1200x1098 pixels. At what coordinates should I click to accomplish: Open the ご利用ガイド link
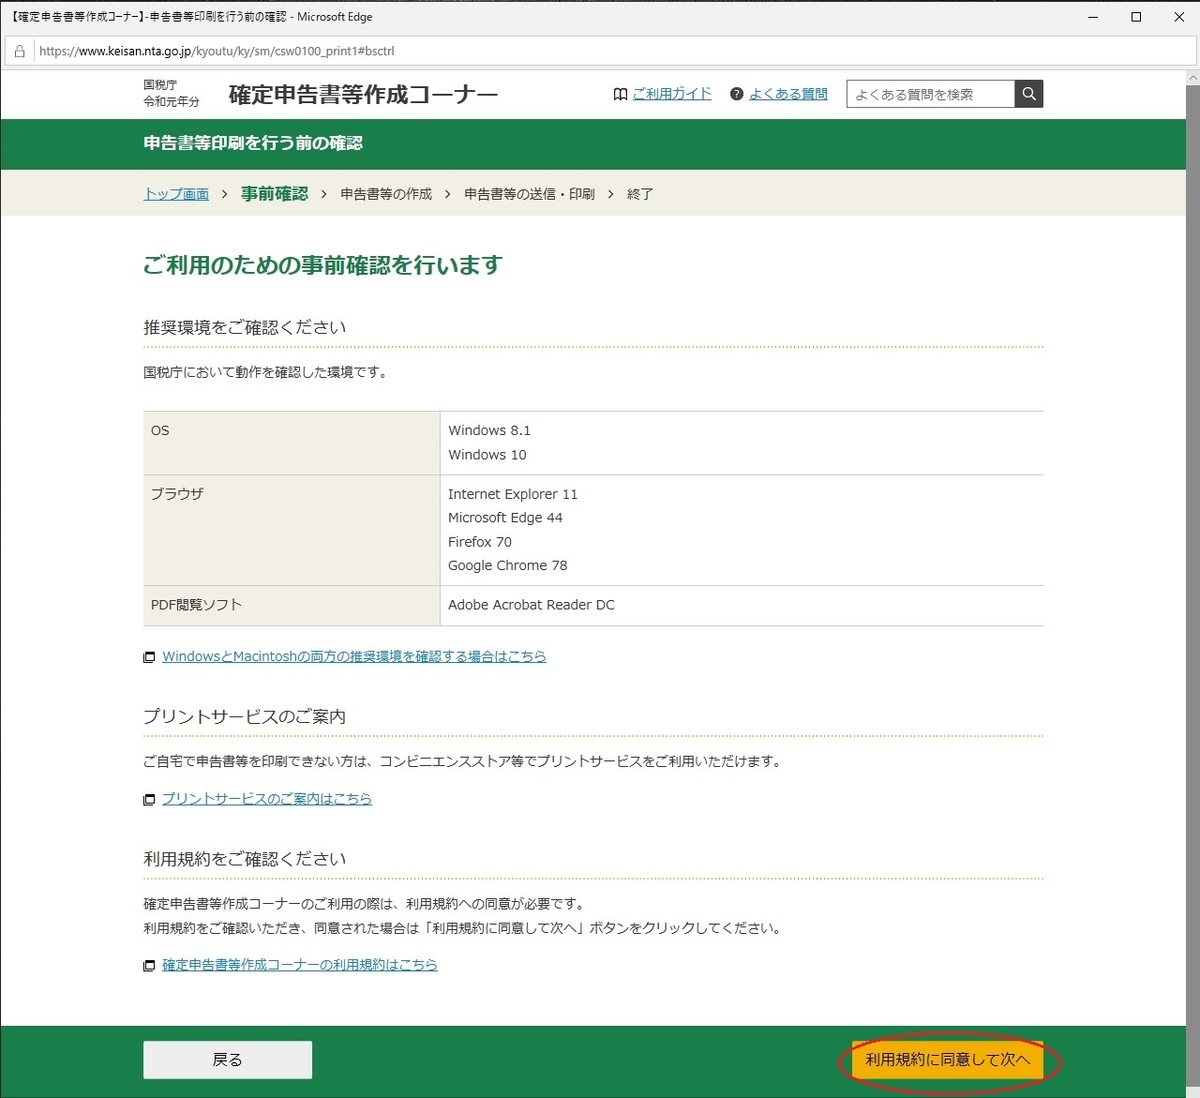tap(672, 94)
